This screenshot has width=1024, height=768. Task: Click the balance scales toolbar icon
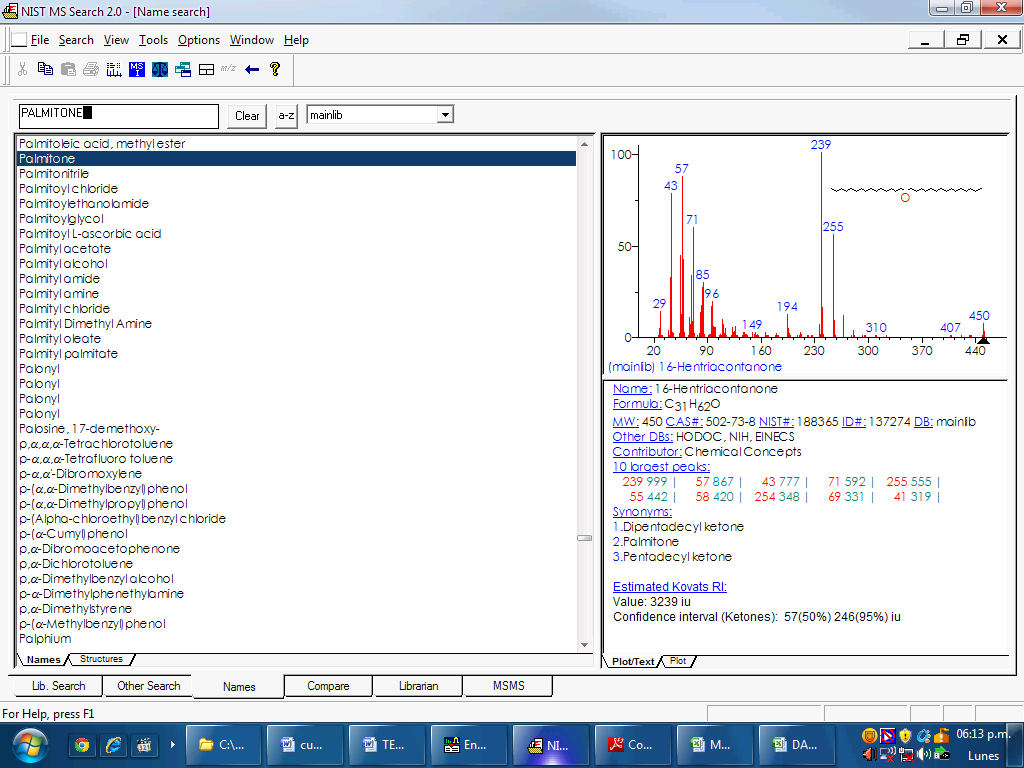159,69
